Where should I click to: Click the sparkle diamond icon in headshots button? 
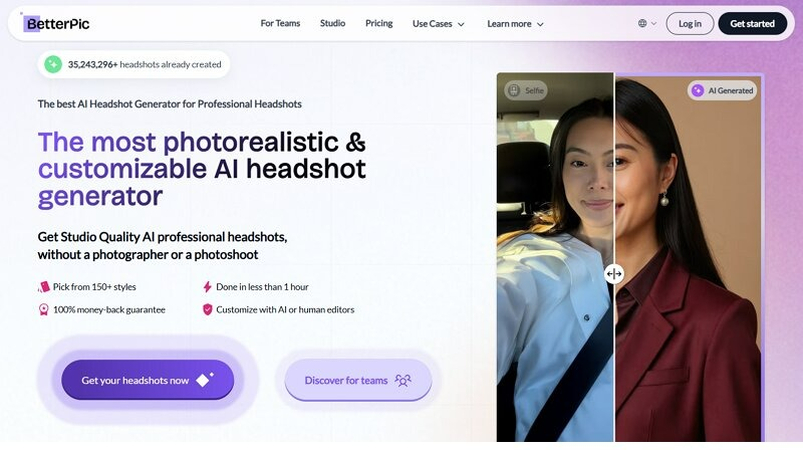coord(205,379)
